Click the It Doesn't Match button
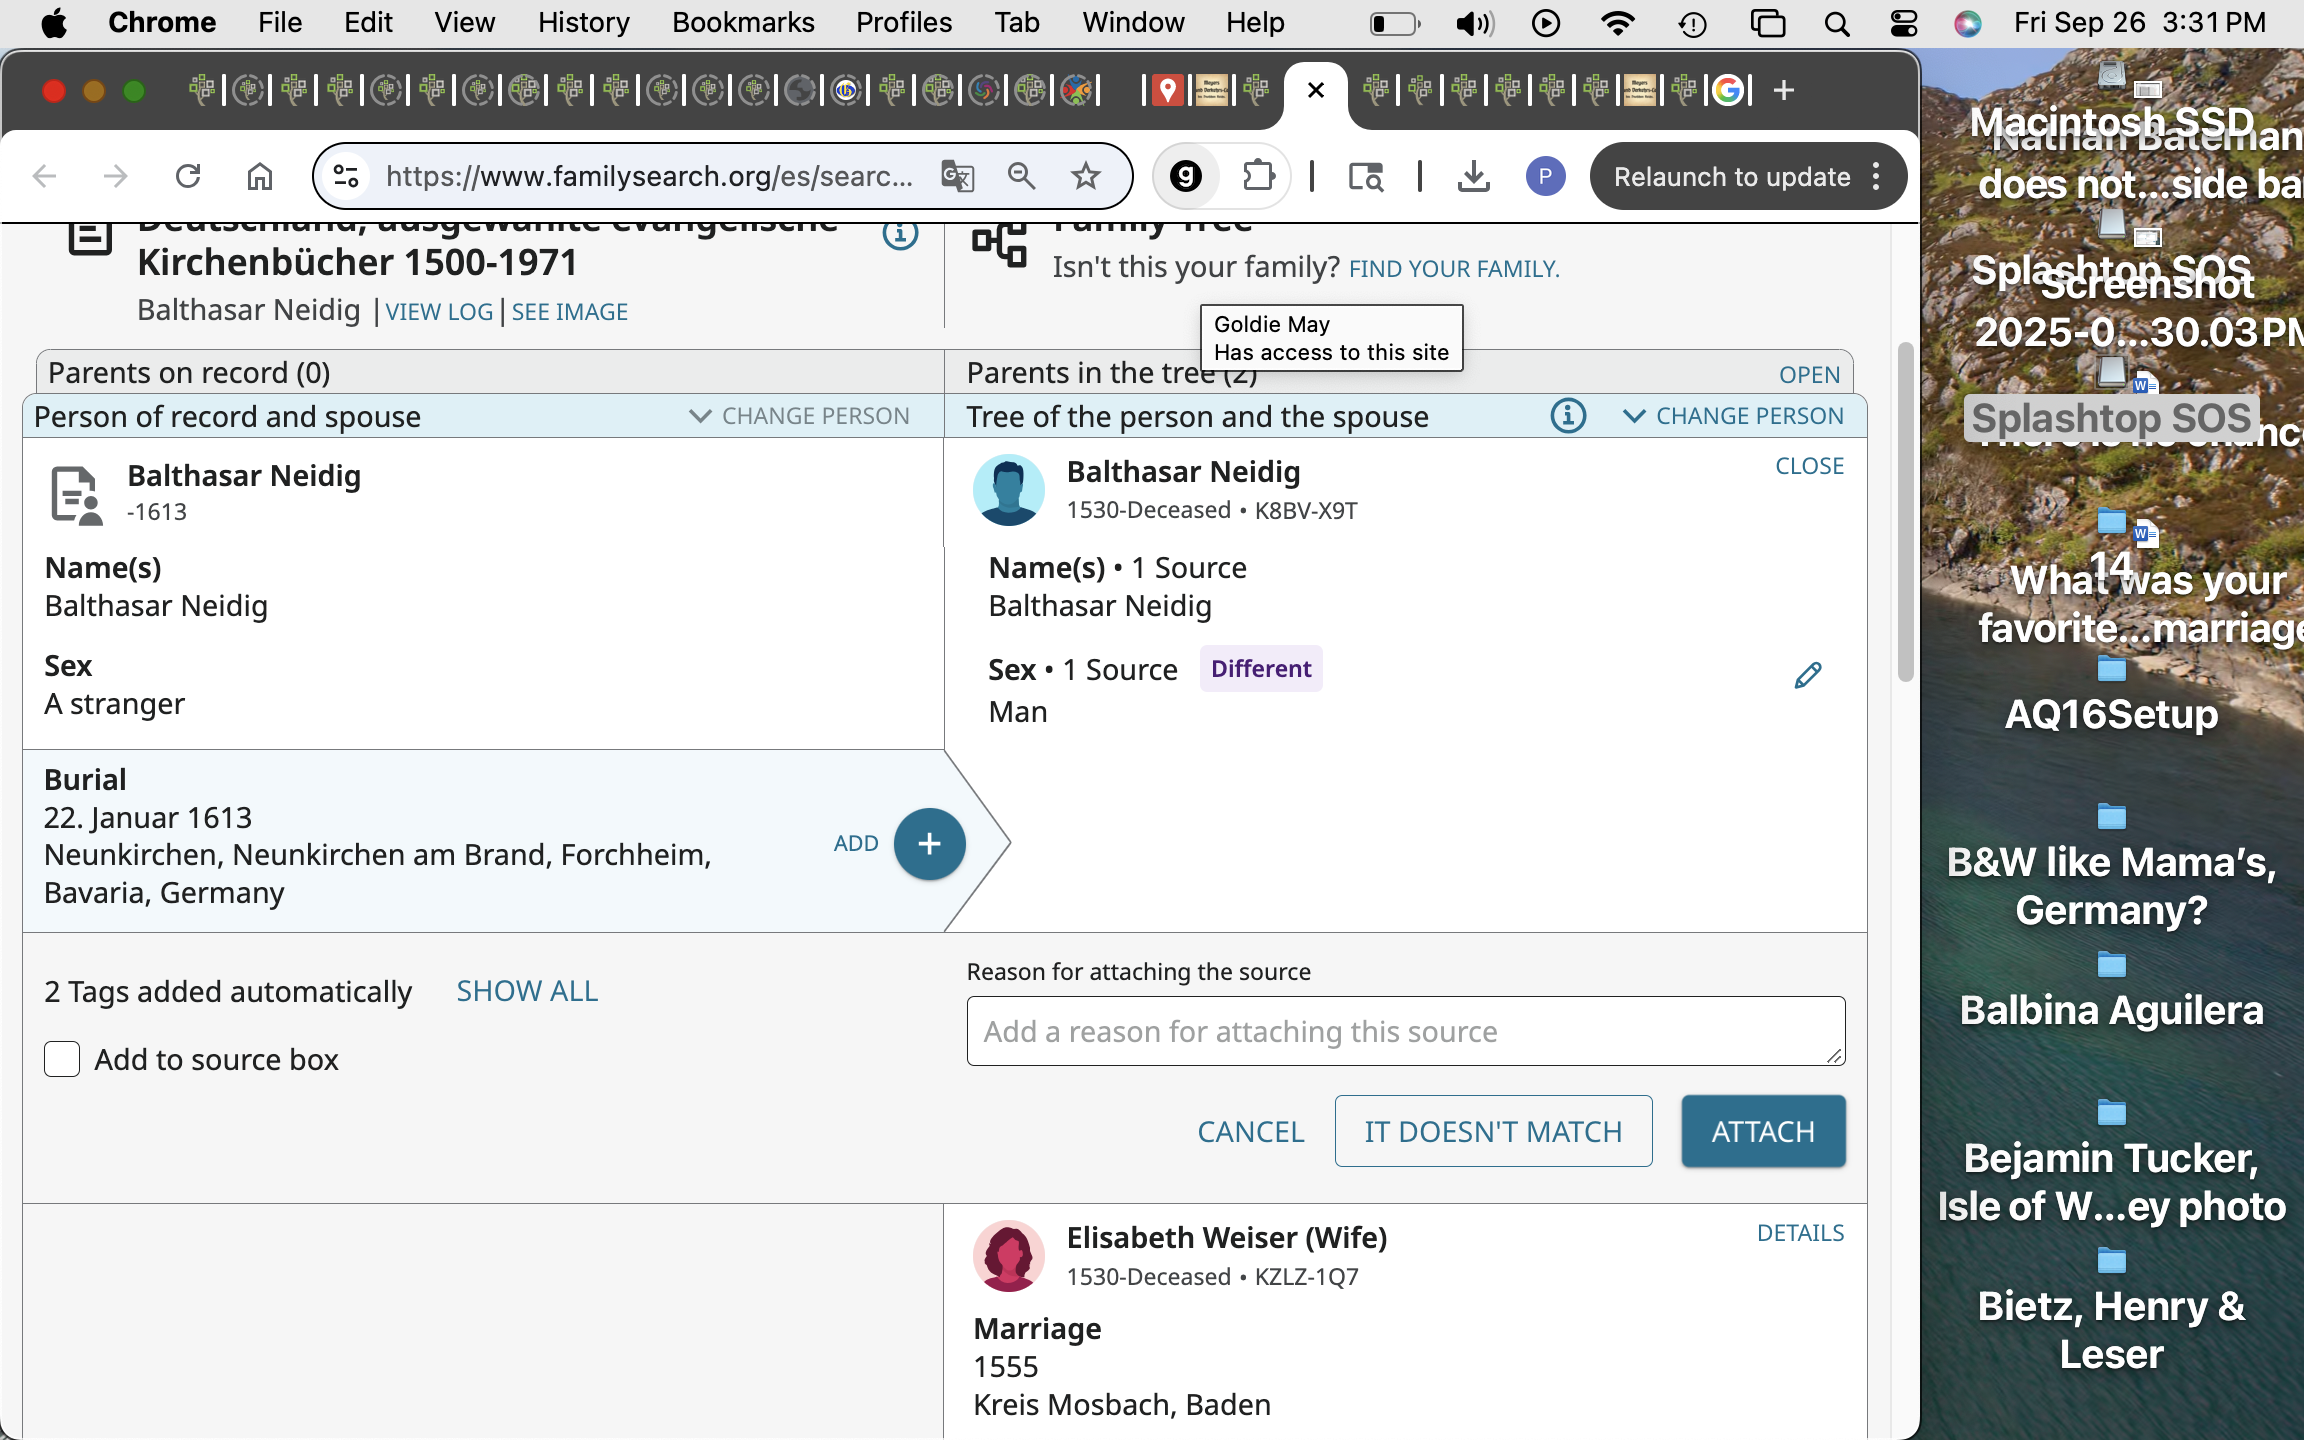This screenshot has height=1440, width=2304. click(1492, 1131)
